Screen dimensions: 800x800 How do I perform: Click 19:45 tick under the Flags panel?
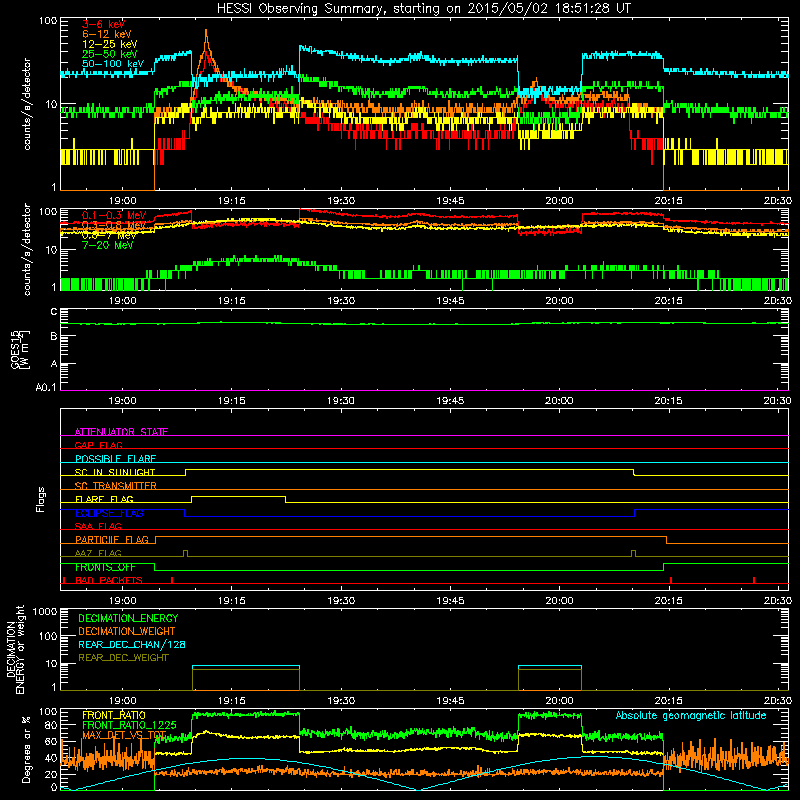point(450,601)
